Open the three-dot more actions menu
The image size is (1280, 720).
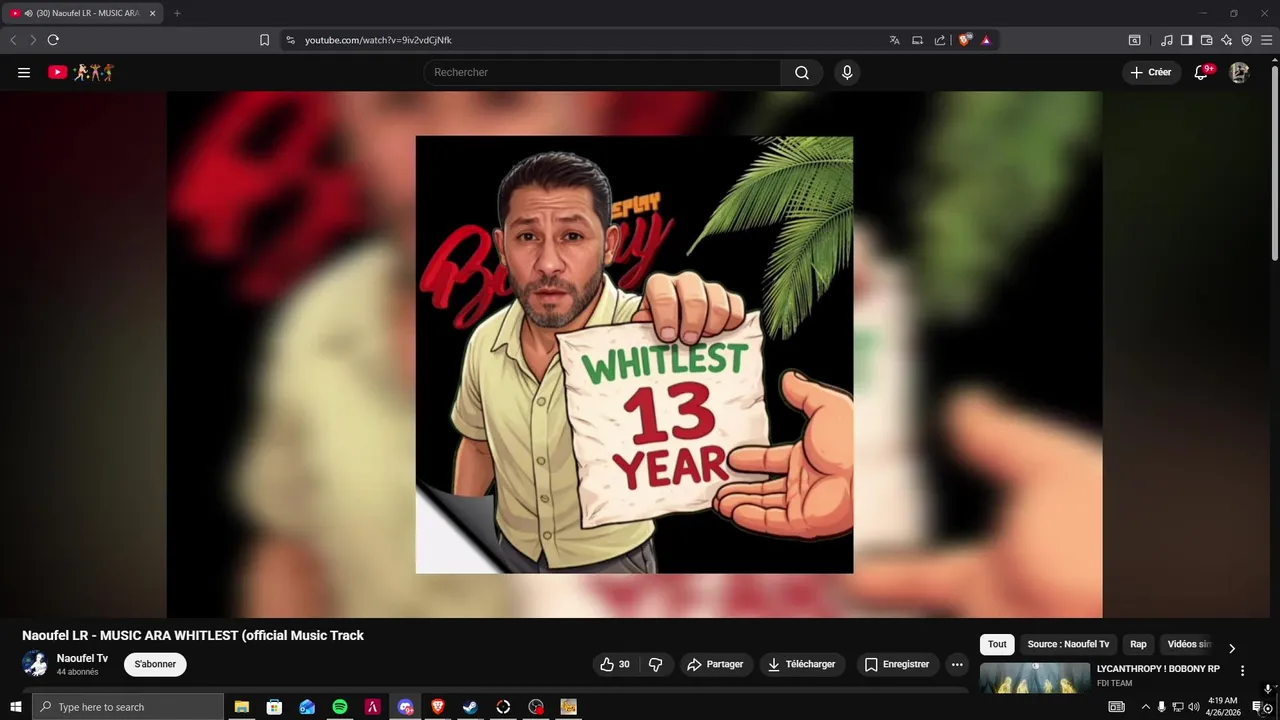click(957, 664)
